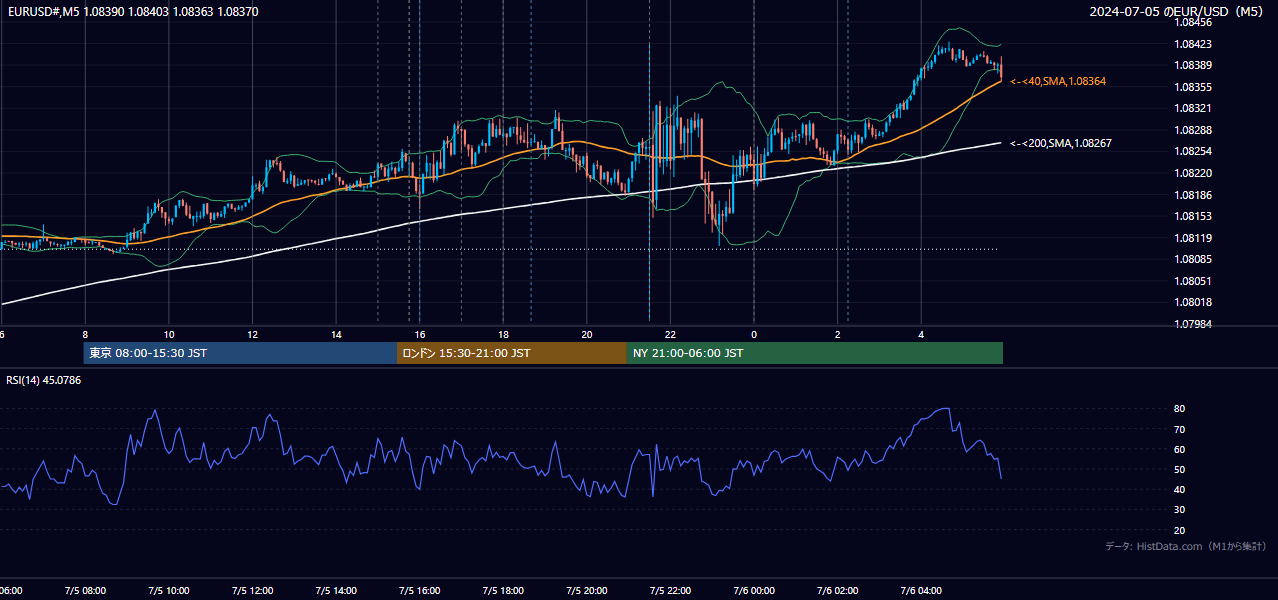Screen dimensions: 1278x600
Task: Click hour mark 10 under price chart
Action: pos(169,335)
